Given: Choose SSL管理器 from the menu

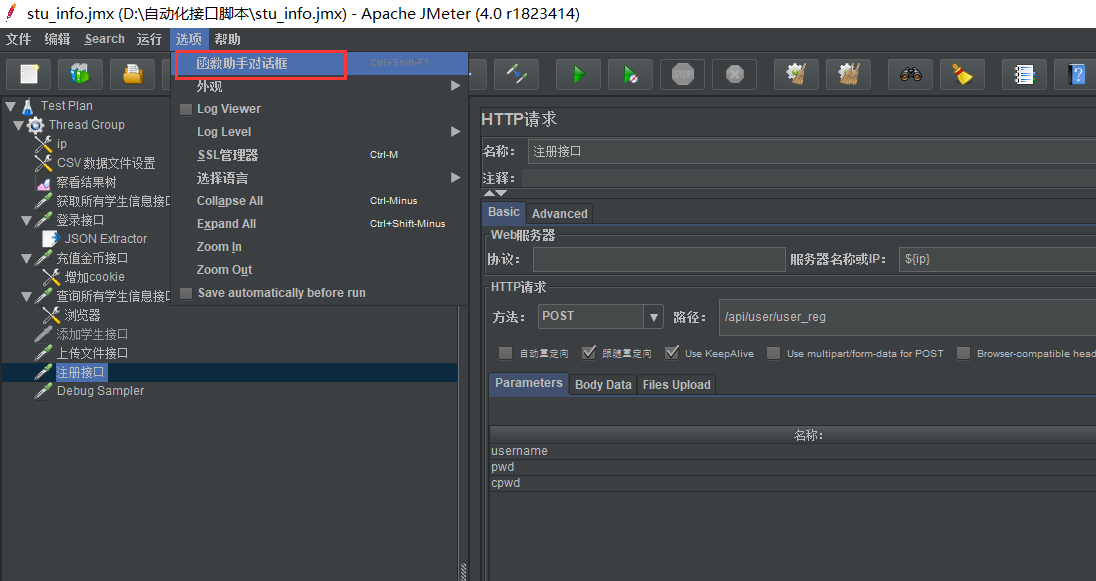Looking at the screenshot, I should 319,155.
